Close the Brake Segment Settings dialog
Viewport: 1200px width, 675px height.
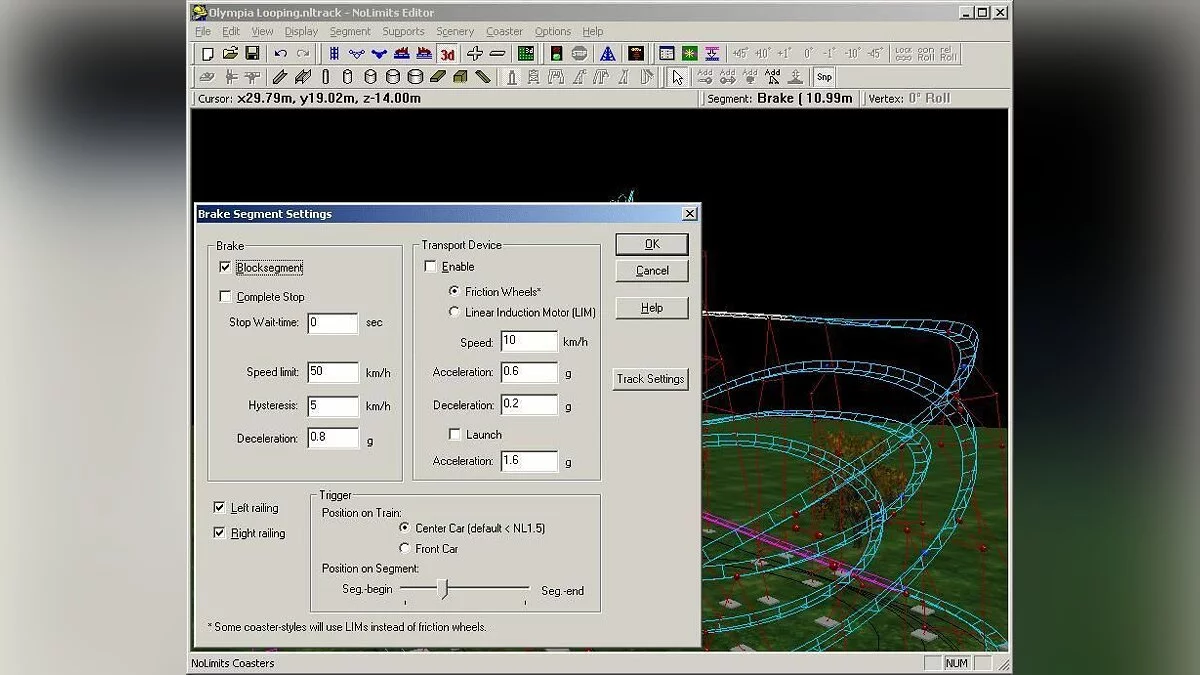point(689,214)
